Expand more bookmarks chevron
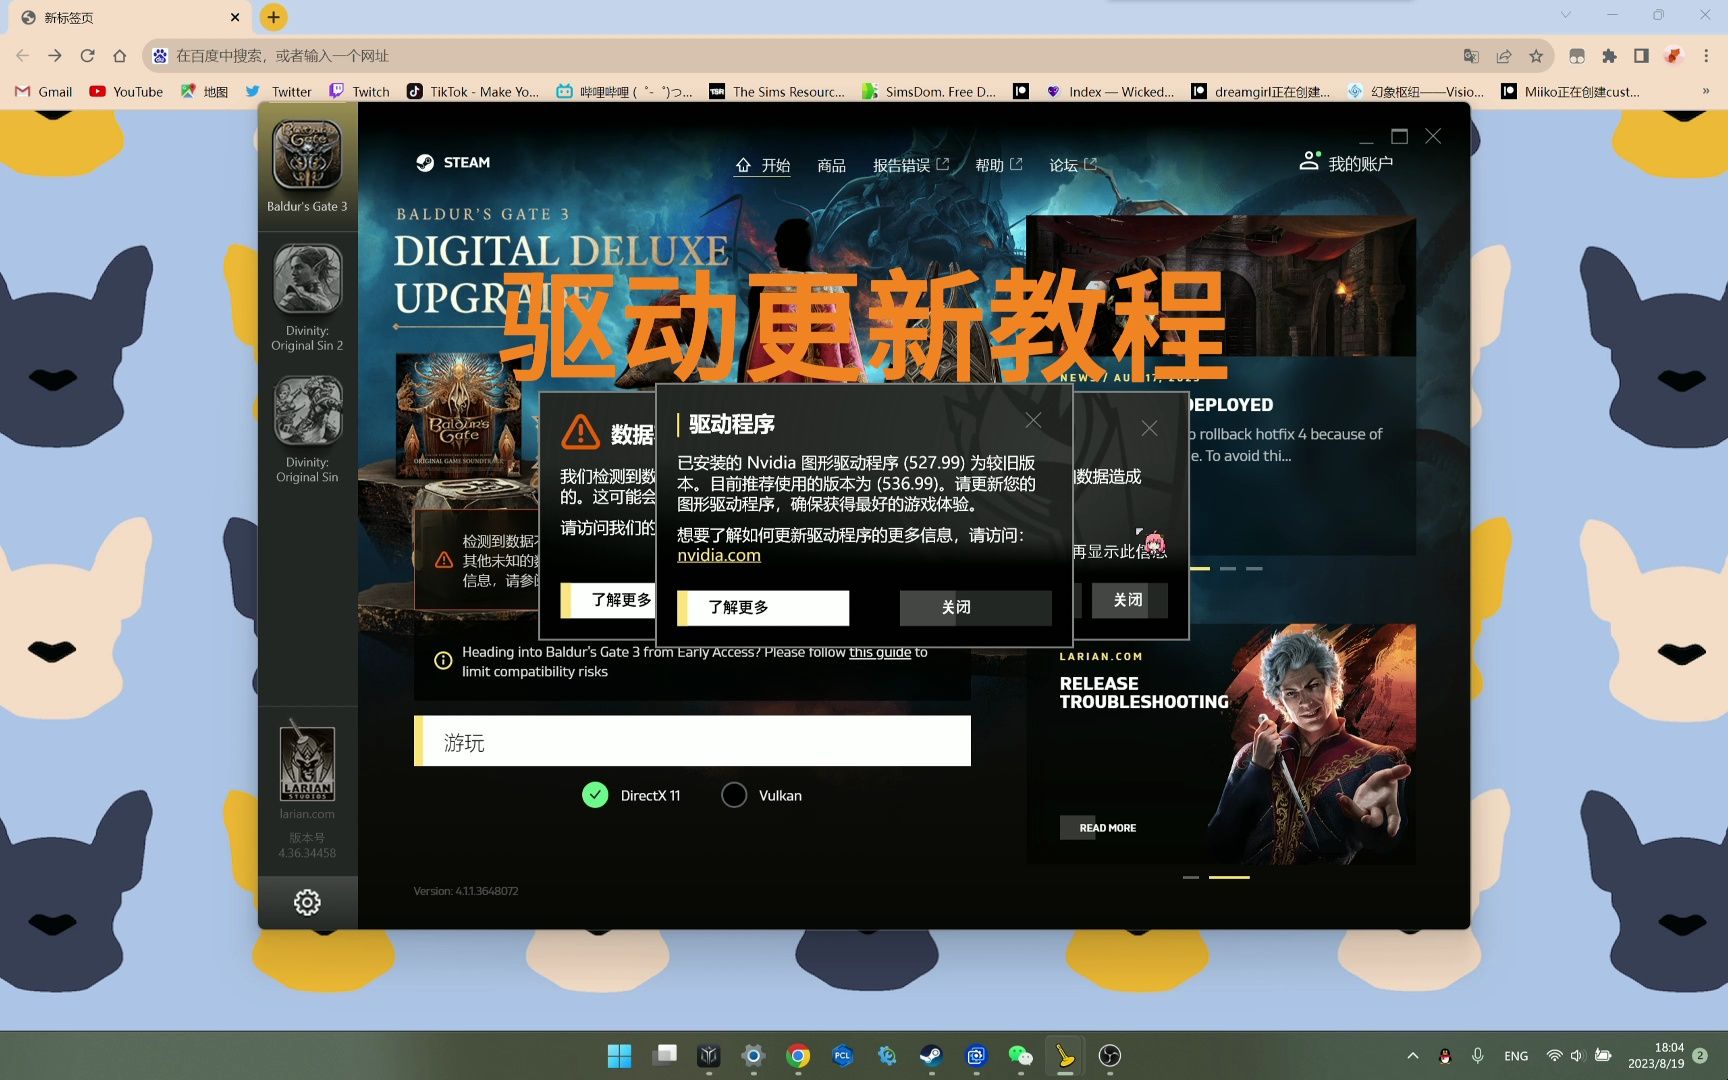Image resolution: width=1728 pixels, height=1080 pixels. pyautogui.click(x=1706, y=91)
